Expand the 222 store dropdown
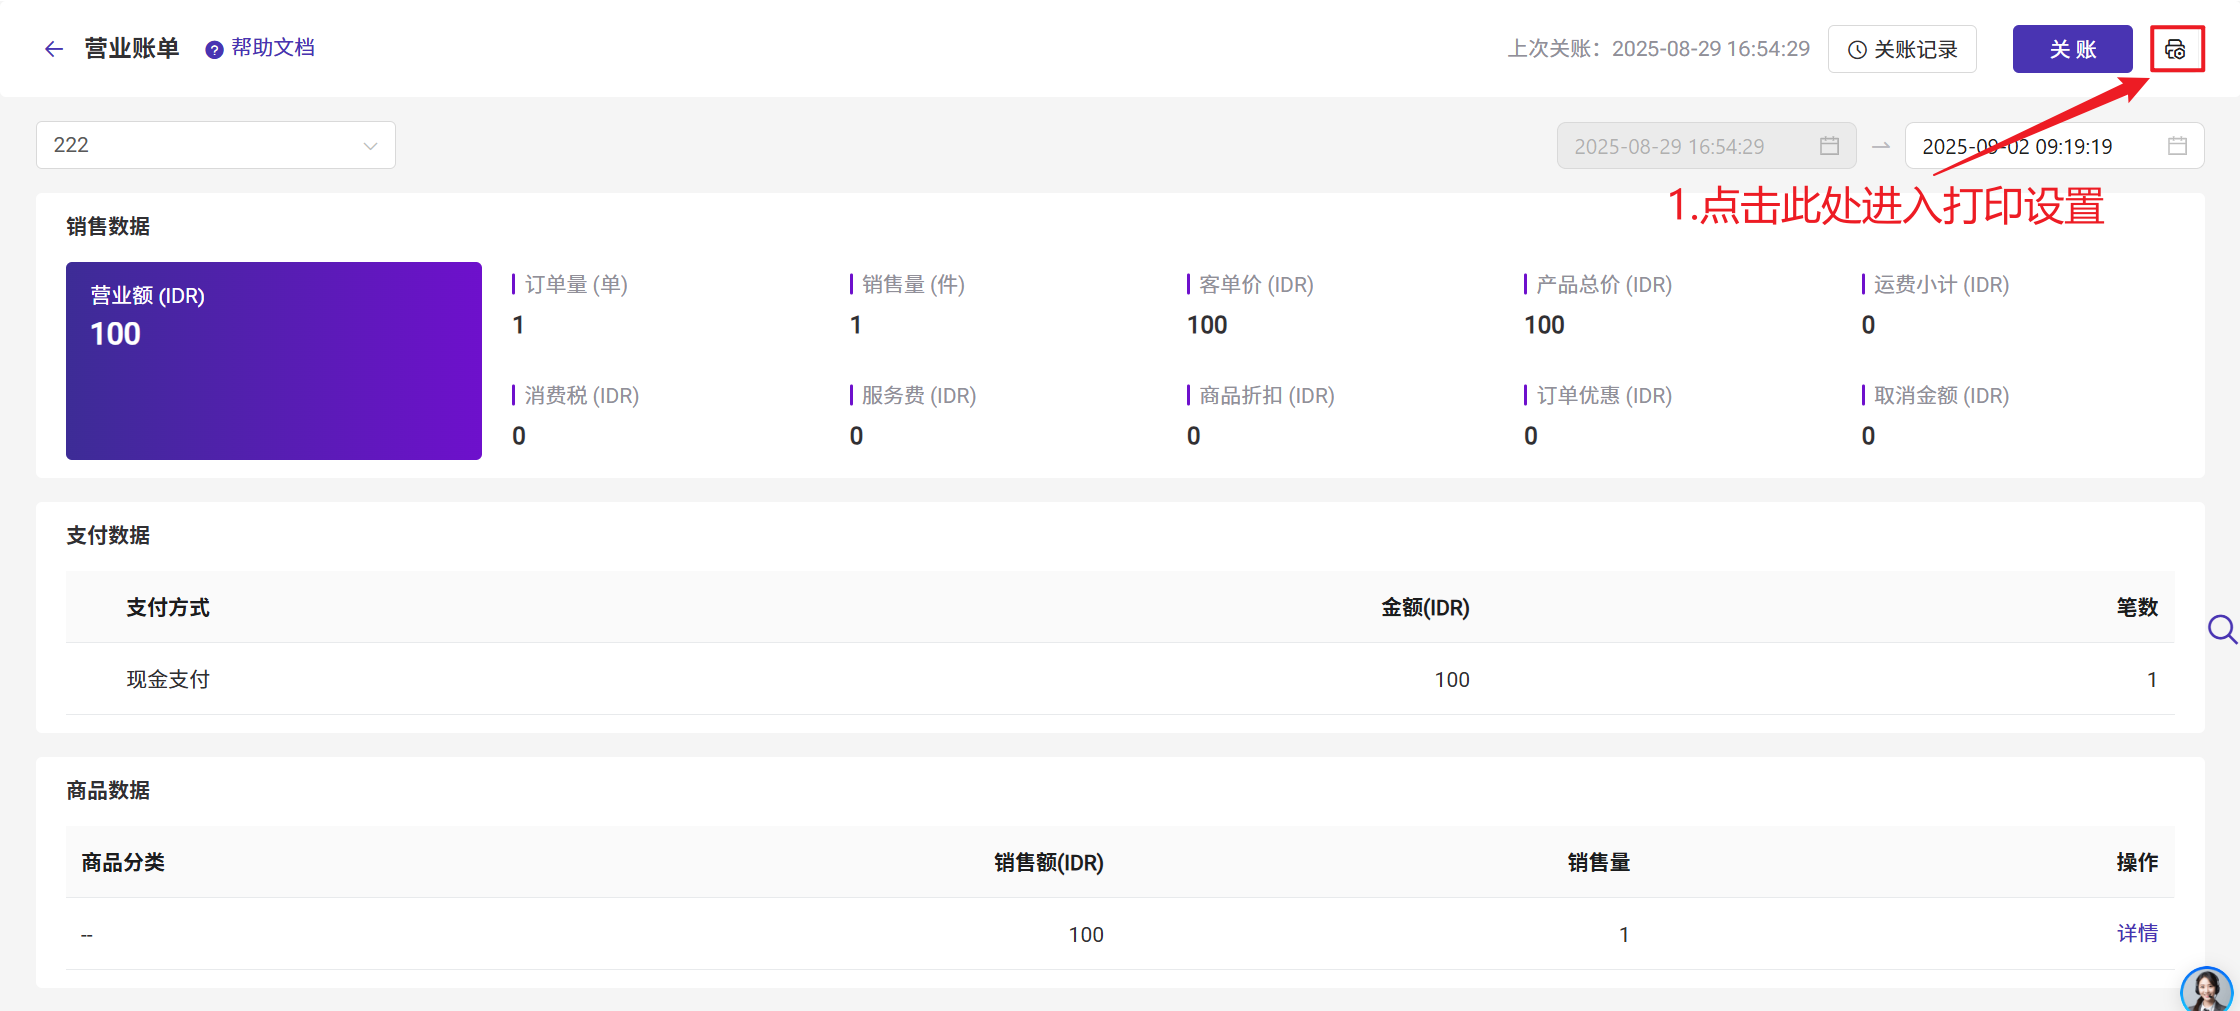2240x1011 pixels. pos(216,145)
